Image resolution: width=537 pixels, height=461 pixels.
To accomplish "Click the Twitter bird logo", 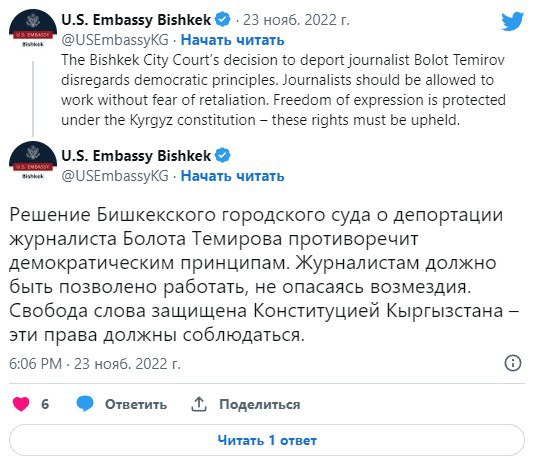I will pyautogui.click(x=512, y=21).
